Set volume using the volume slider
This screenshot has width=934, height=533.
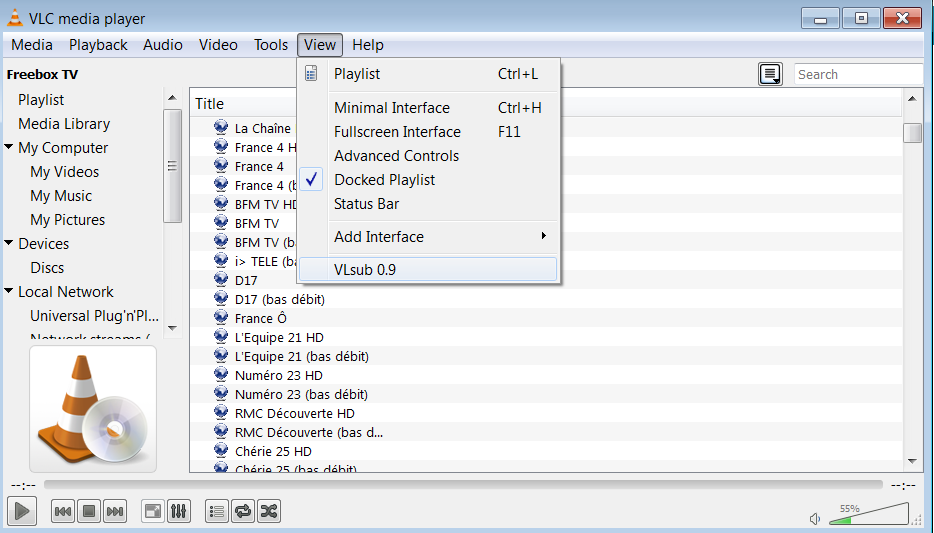coord(868,514)
